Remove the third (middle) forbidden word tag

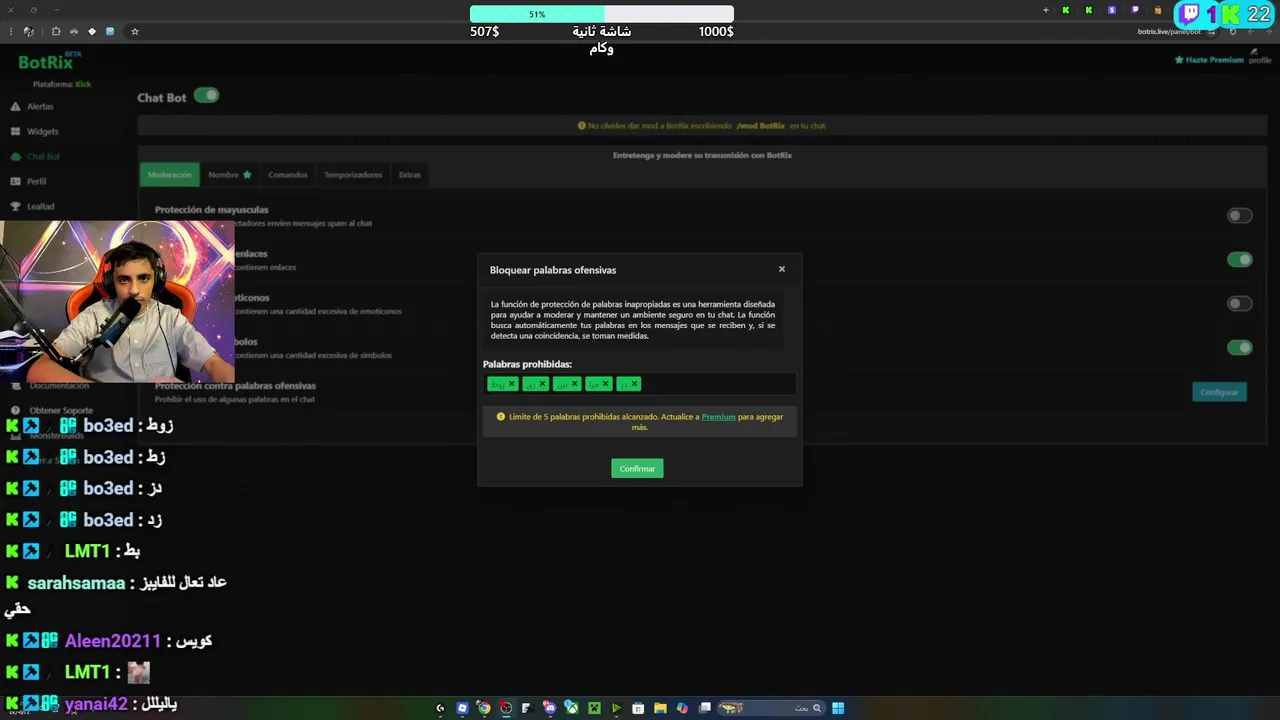[x=574, y=384]
